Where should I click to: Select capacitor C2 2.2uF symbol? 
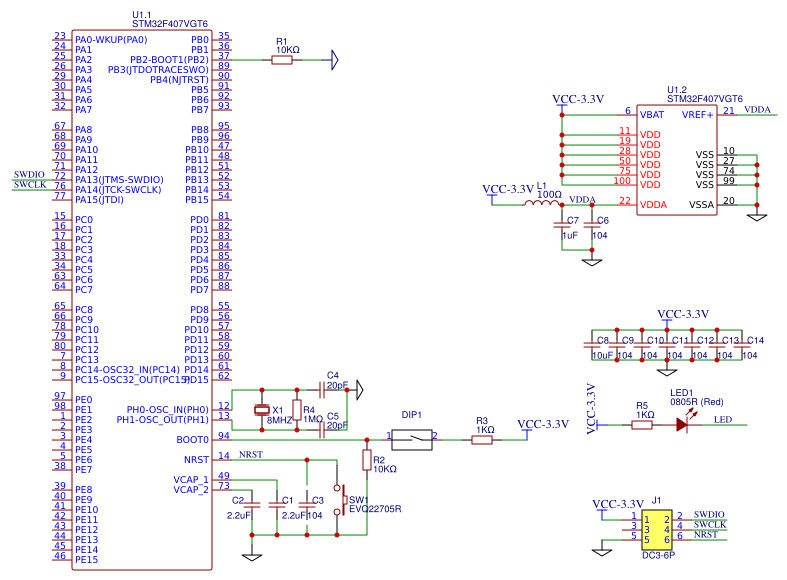click(x=251, y=505)
